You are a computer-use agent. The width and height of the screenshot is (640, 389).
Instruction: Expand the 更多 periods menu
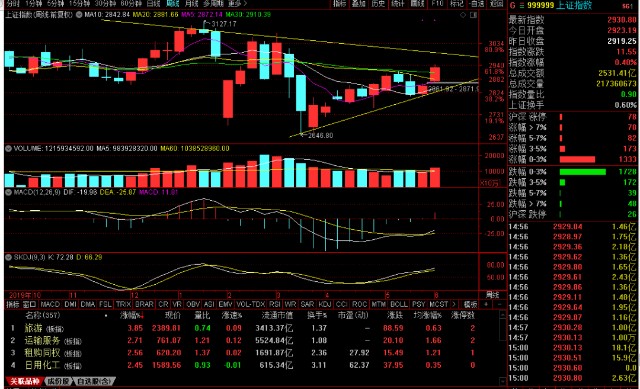pyautogui.click(x=238, y=3)
